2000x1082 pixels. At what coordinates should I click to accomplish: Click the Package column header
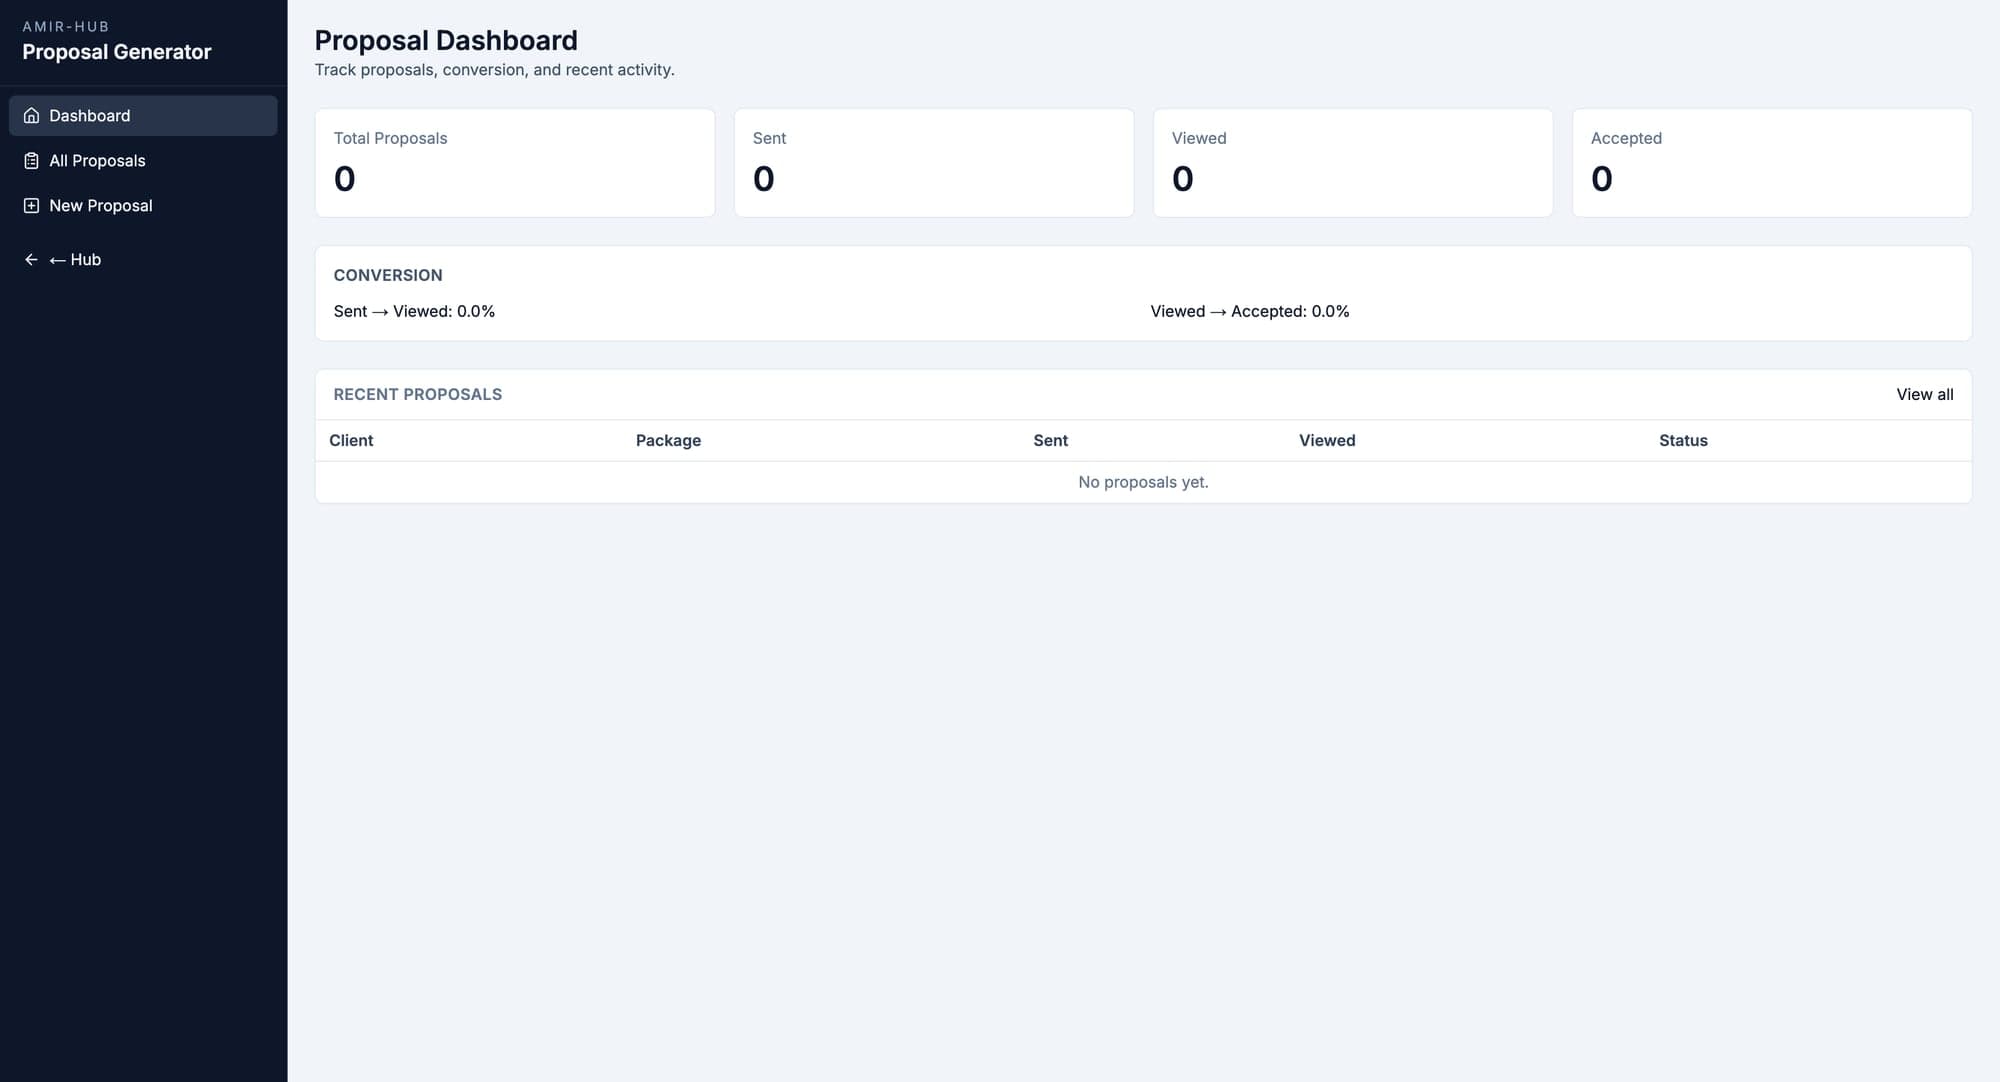(668, 440)
